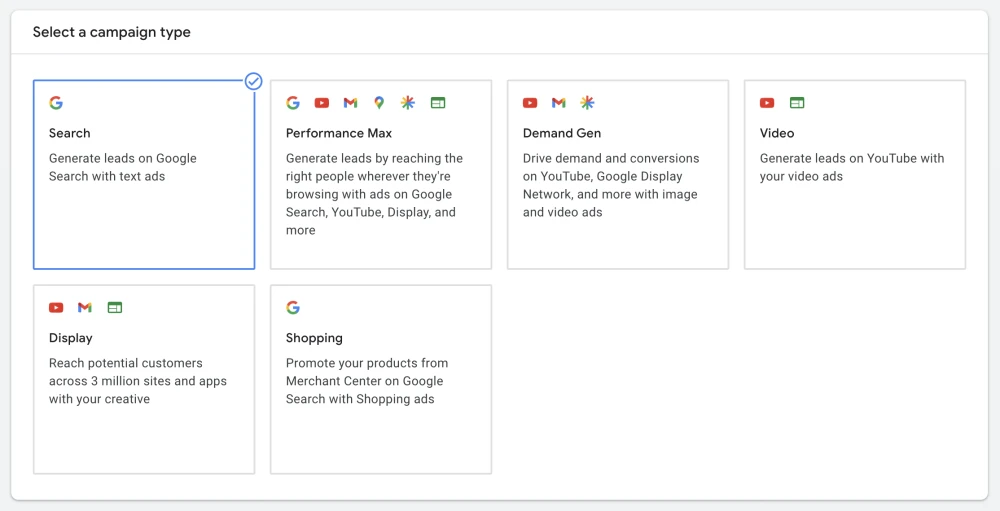Click the YouTube icon in Display card
The height and width of the screenshot is (511, 1000).
point(56,307)
